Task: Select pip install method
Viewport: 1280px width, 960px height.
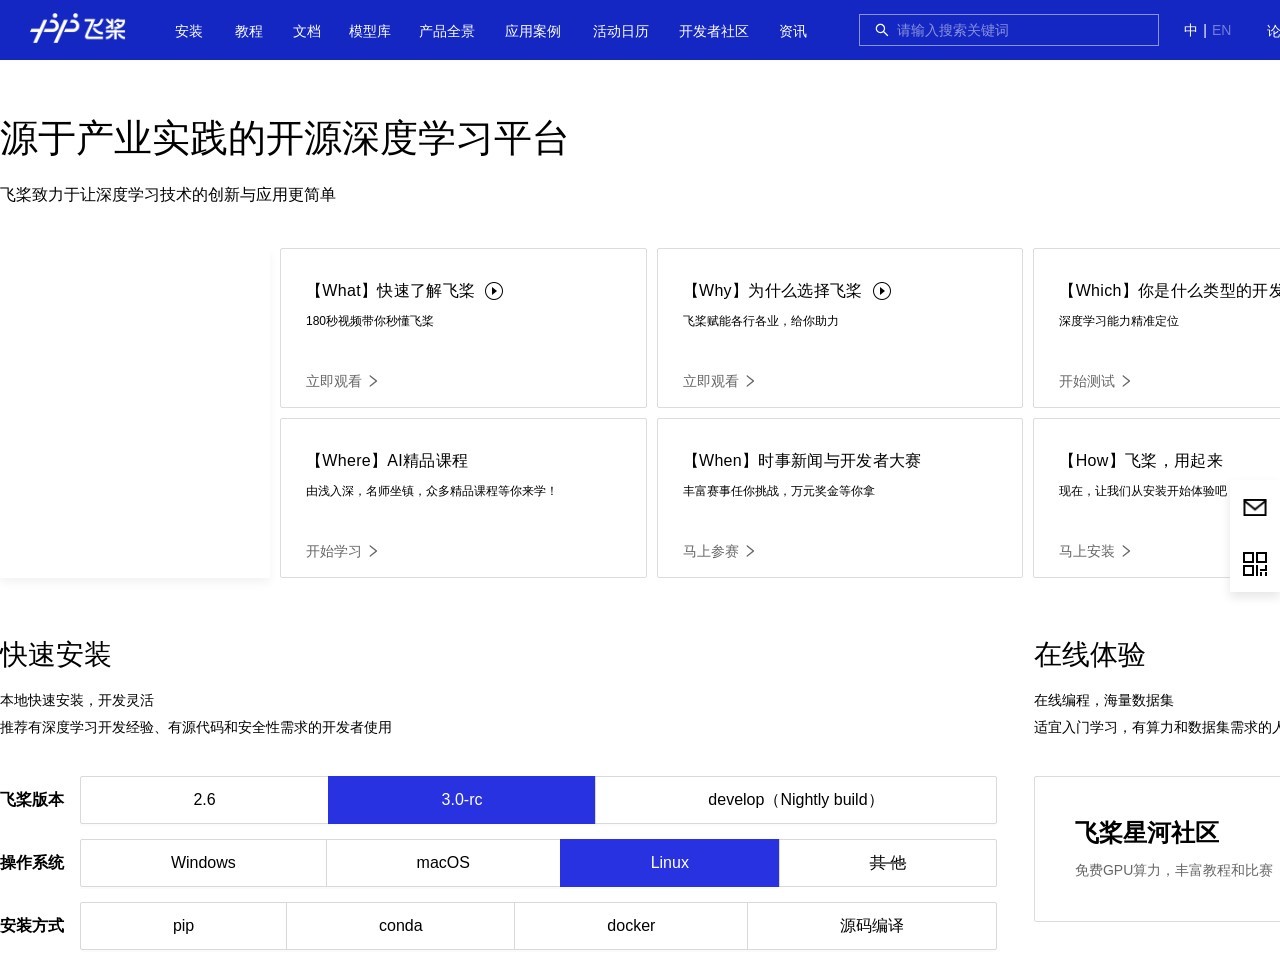Action: point(183,926)
